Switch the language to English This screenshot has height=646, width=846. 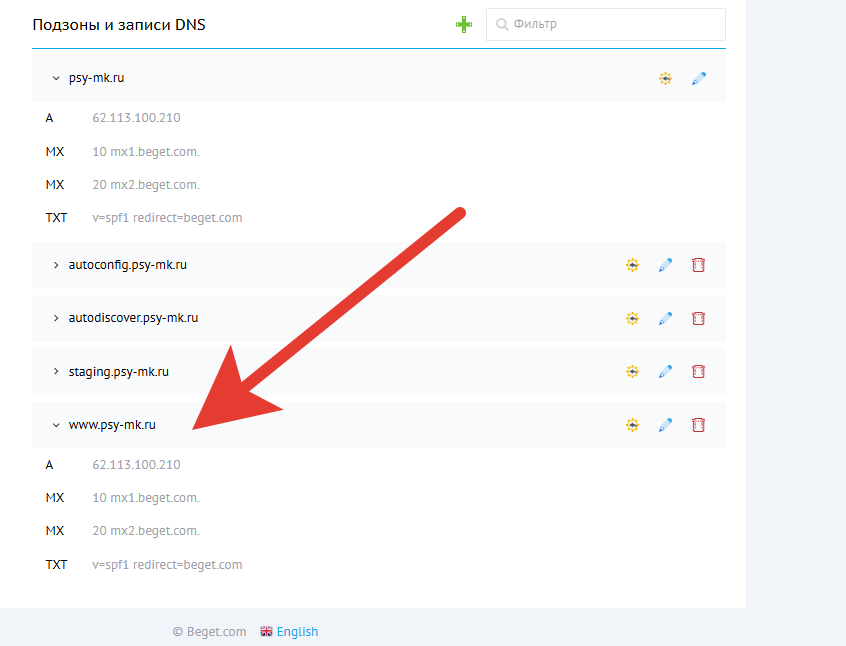(297, 631)
